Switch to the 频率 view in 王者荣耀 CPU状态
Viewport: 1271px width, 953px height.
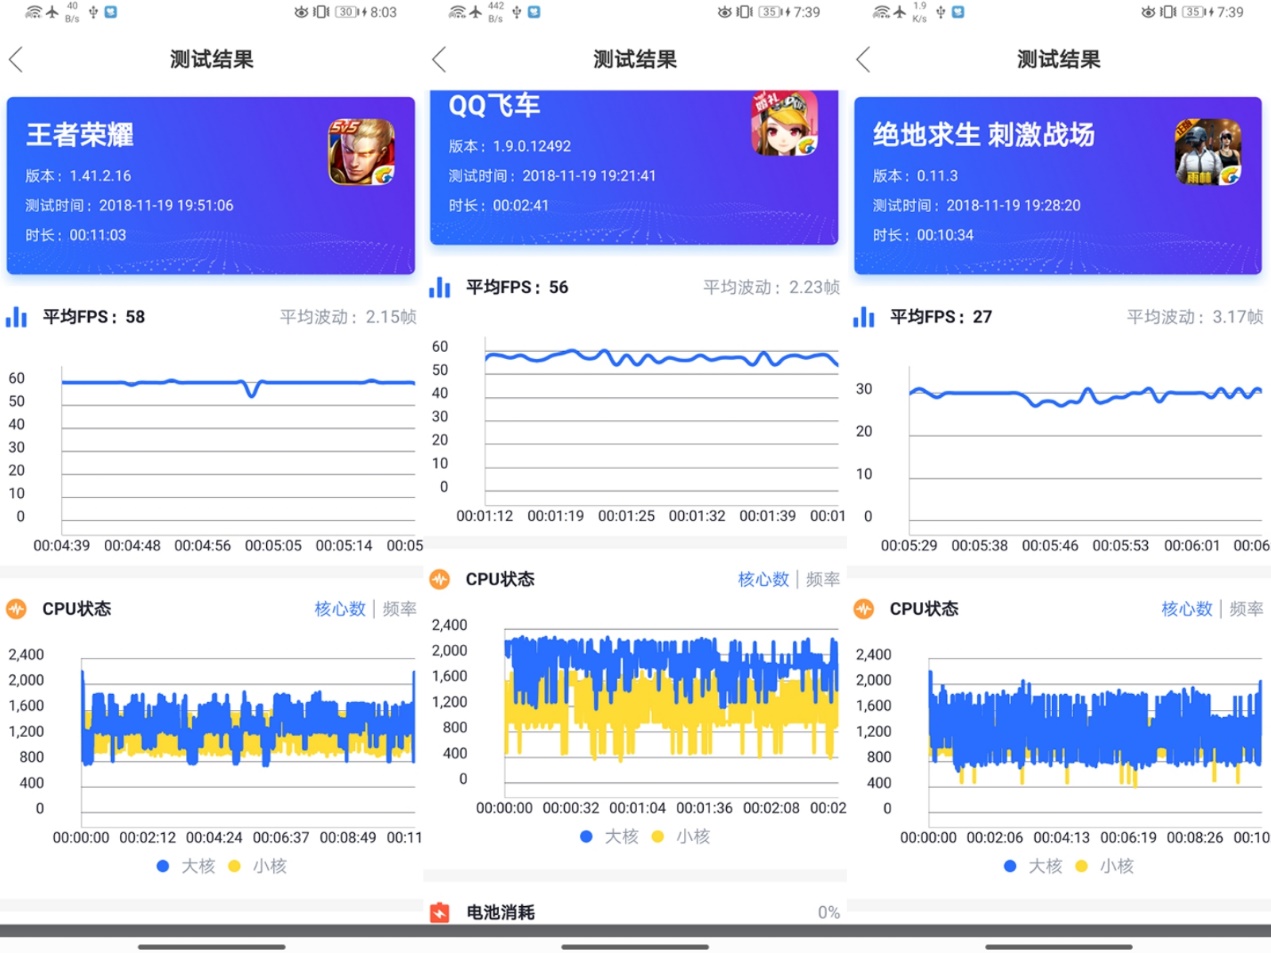(399, 608)
